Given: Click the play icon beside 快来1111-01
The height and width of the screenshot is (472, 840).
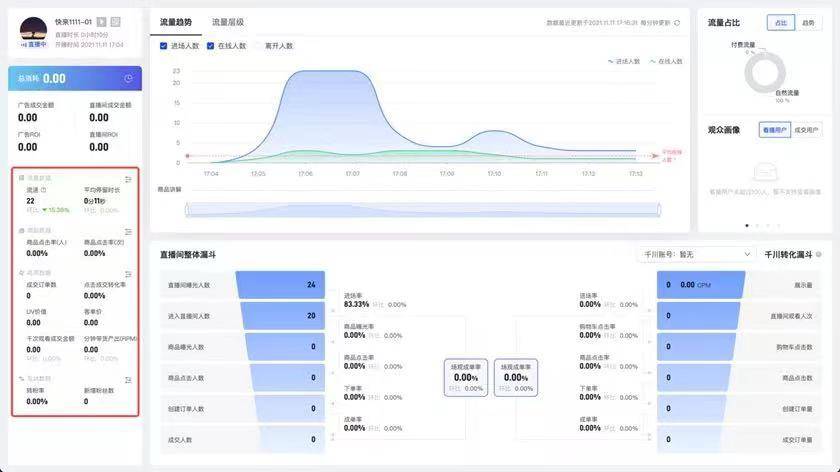Looking at the screenshot, I should [101, 21].
